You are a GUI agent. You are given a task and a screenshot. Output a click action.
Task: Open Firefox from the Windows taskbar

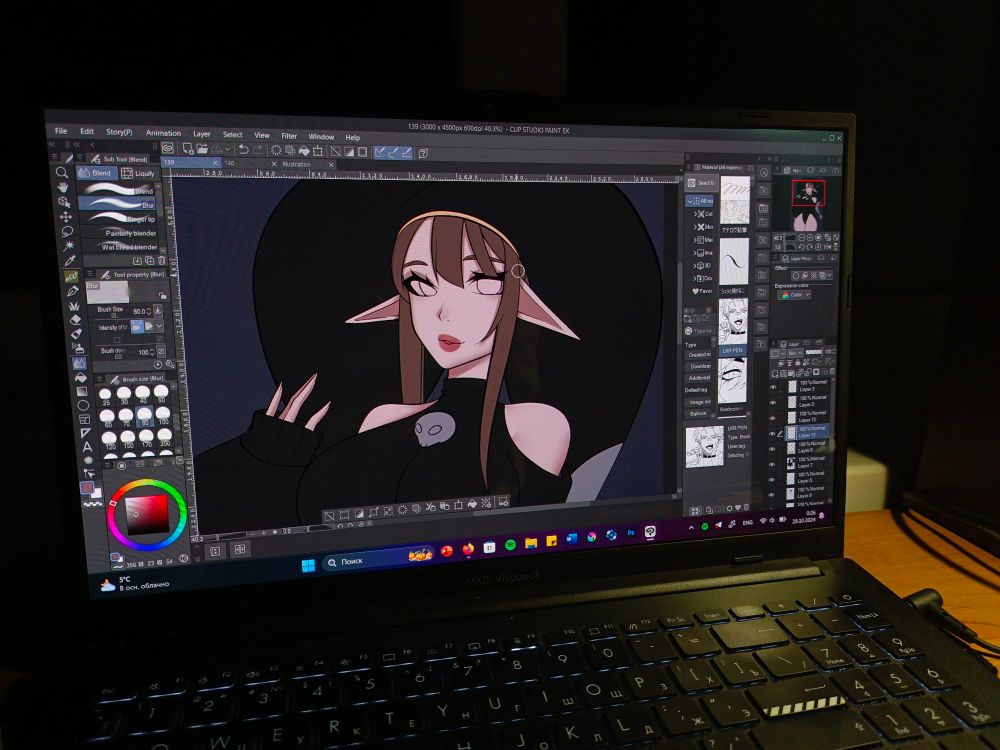coord(468,548)
